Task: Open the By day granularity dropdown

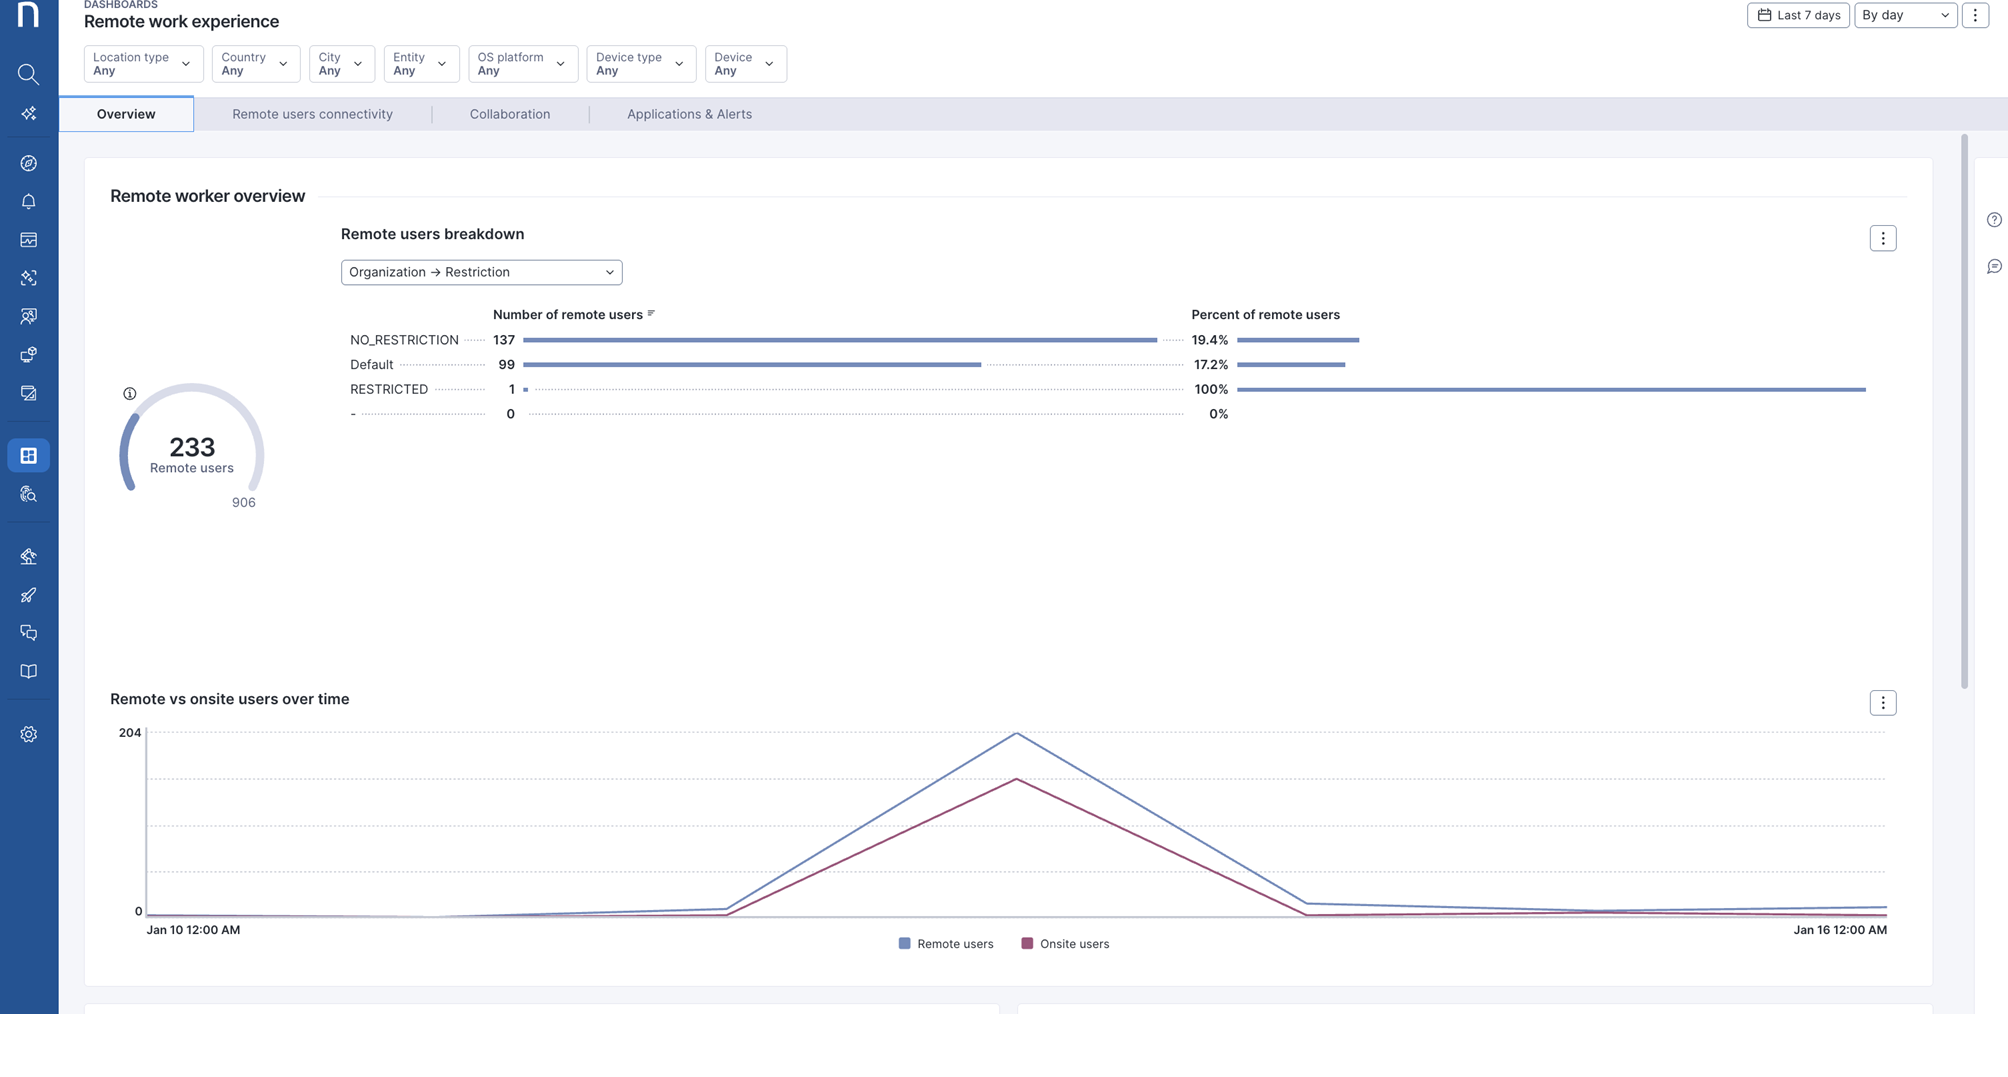Action: (x=1904, y=15)
